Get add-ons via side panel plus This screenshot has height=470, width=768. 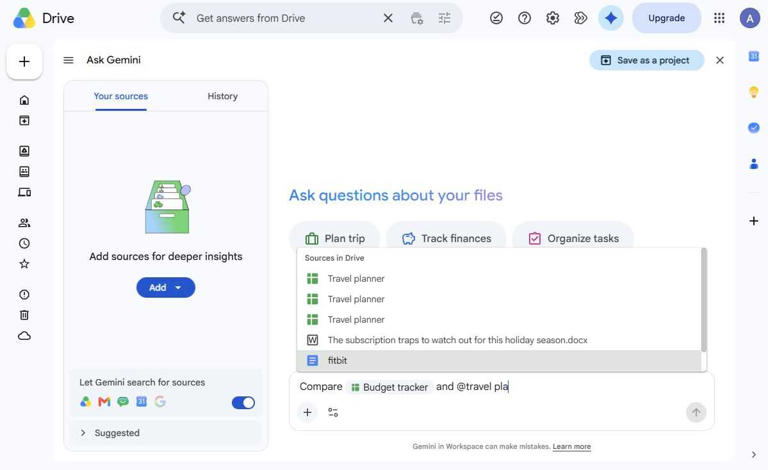pyautogui.click(x=754, y=221)
